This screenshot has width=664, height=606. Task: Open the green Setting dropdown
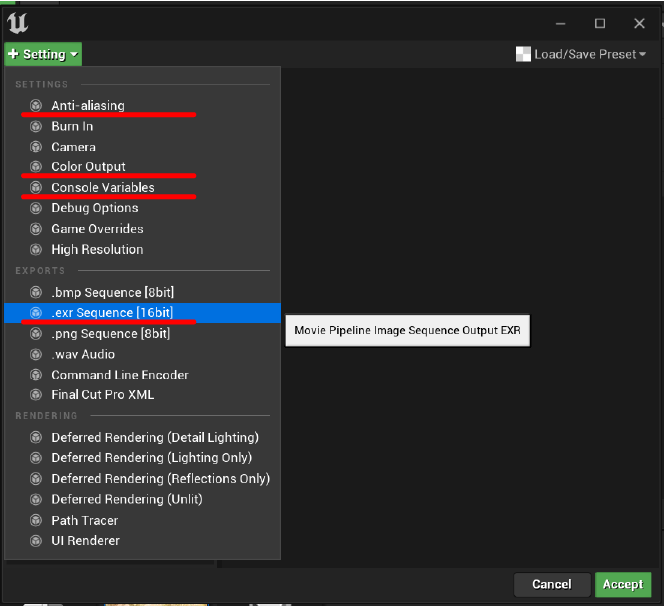point(43,54)
